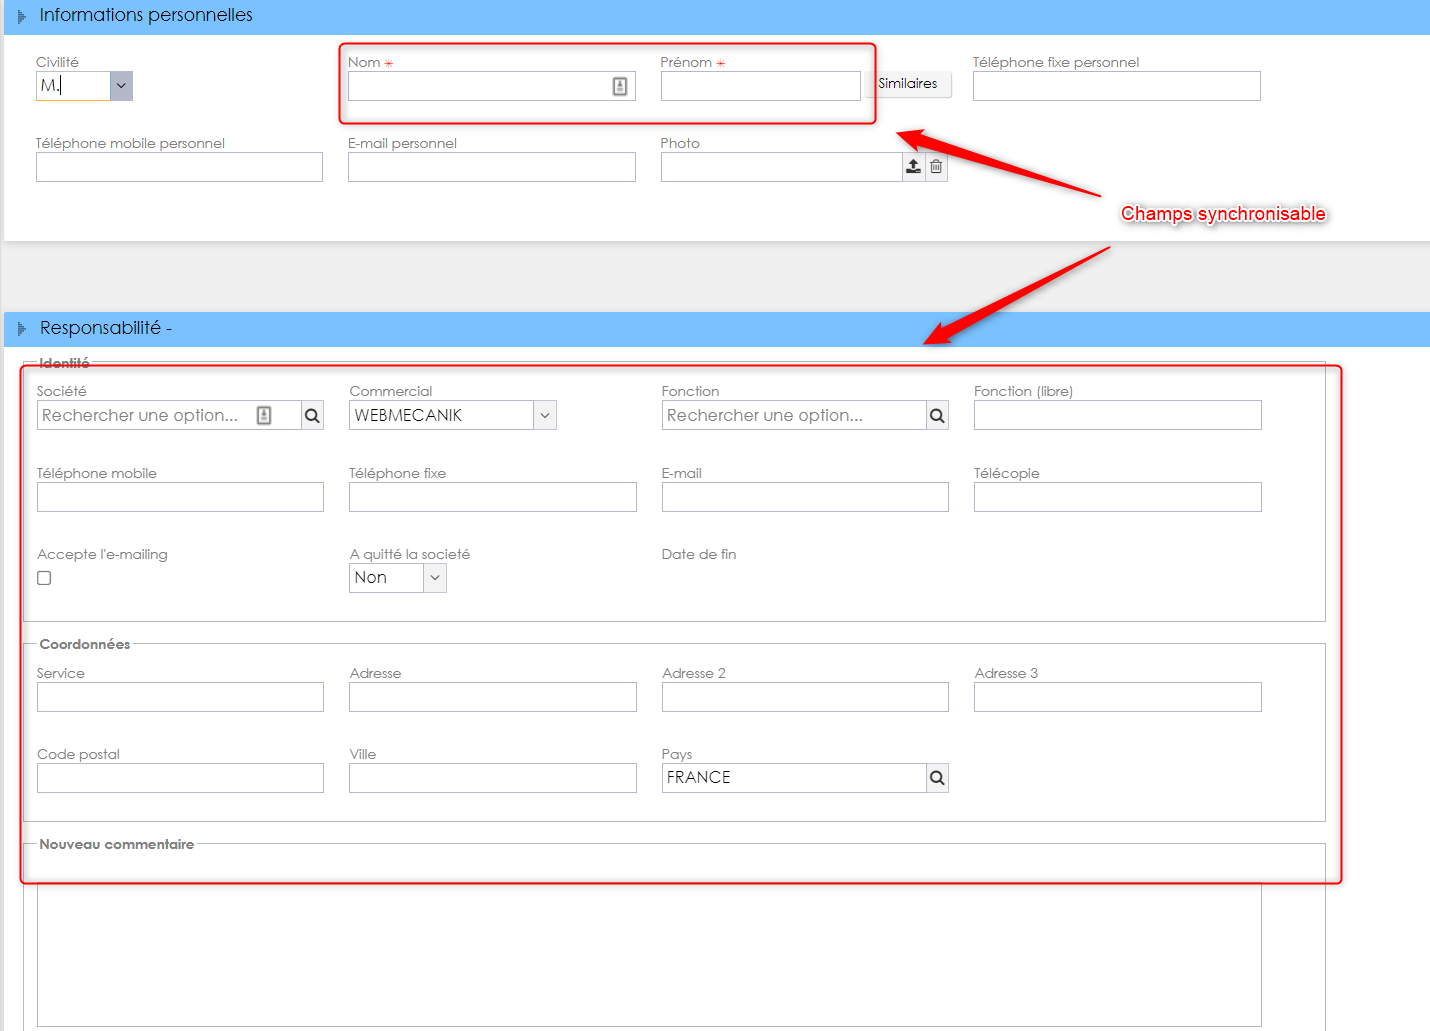Click the magnifier icon next to Pays field

[x=937, y=778]
